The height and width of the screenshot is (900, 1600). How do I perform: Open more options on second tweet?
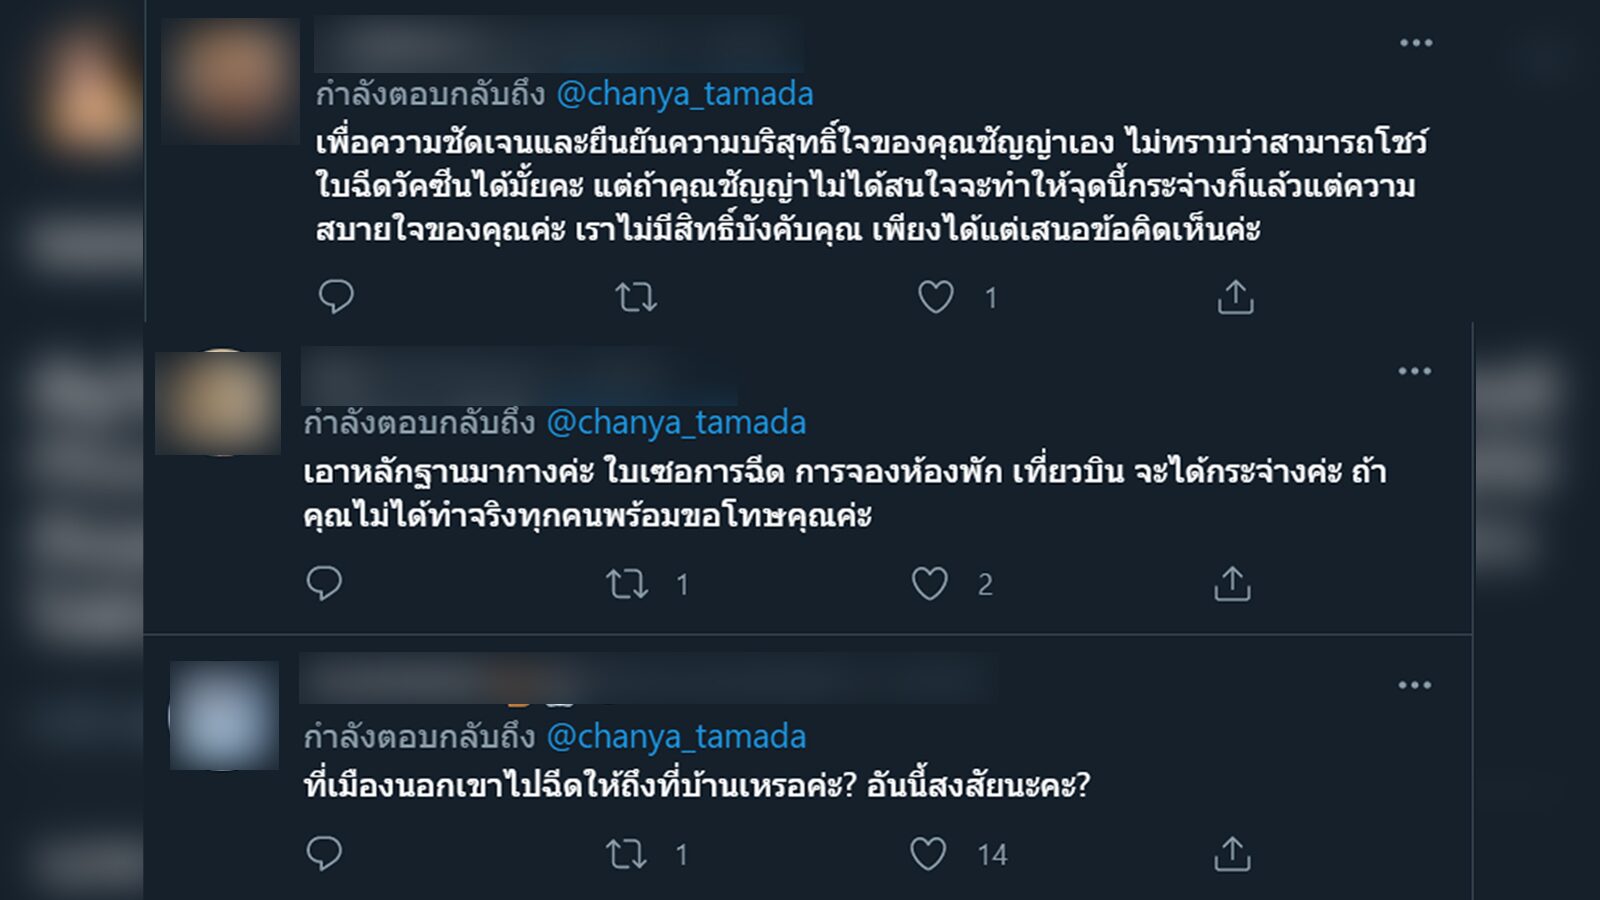tap(1414, 371)
